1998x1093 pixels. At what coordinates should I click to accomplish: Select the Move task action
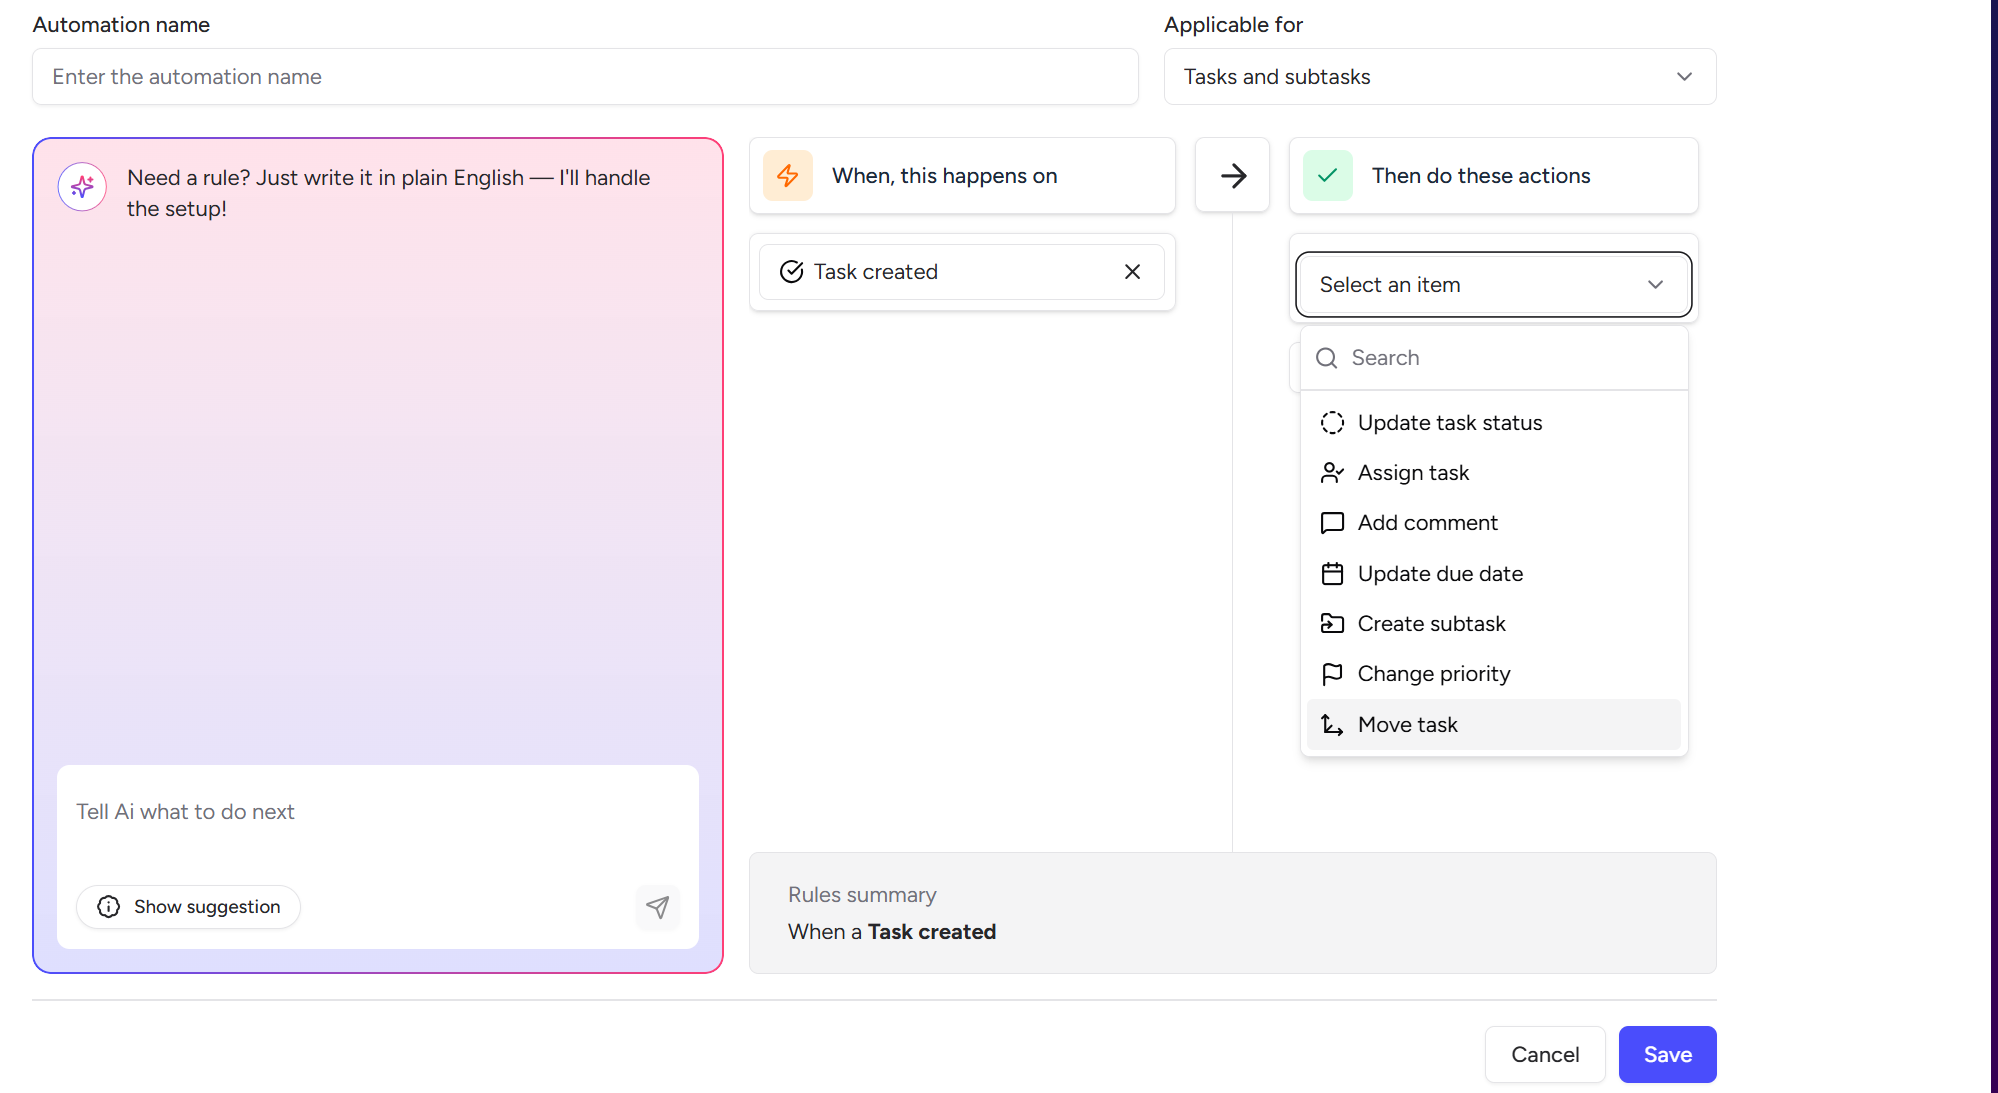coord(1407,725)
